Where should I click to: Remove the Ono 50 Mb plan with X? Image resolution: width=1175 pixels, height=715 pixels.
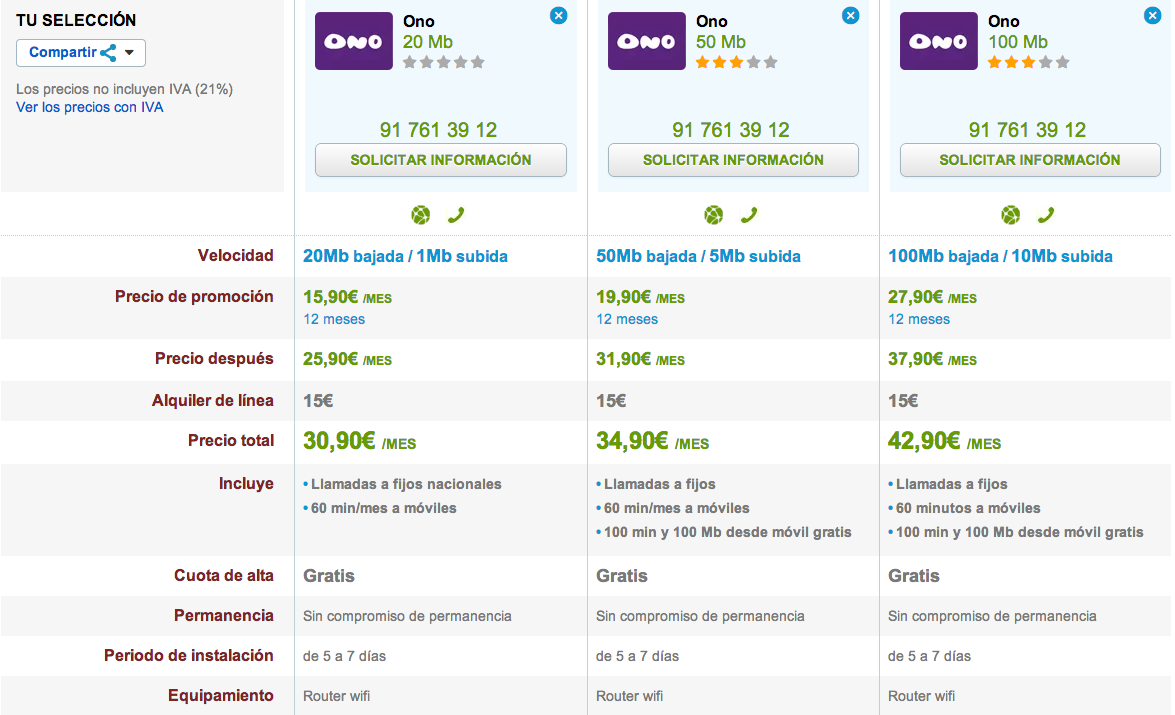coord(851,16)
